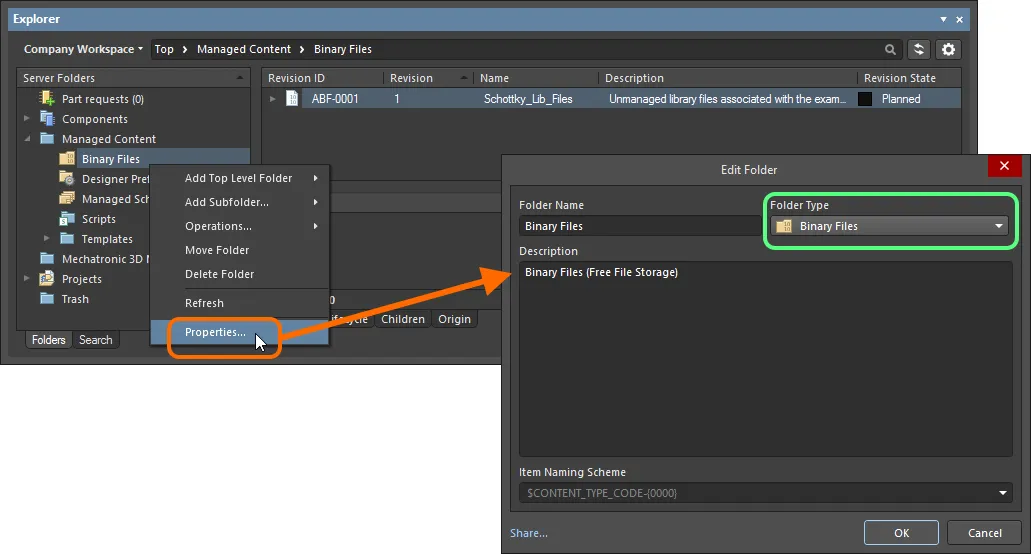Click the Planned revision state color swatch

coord(865,99)
